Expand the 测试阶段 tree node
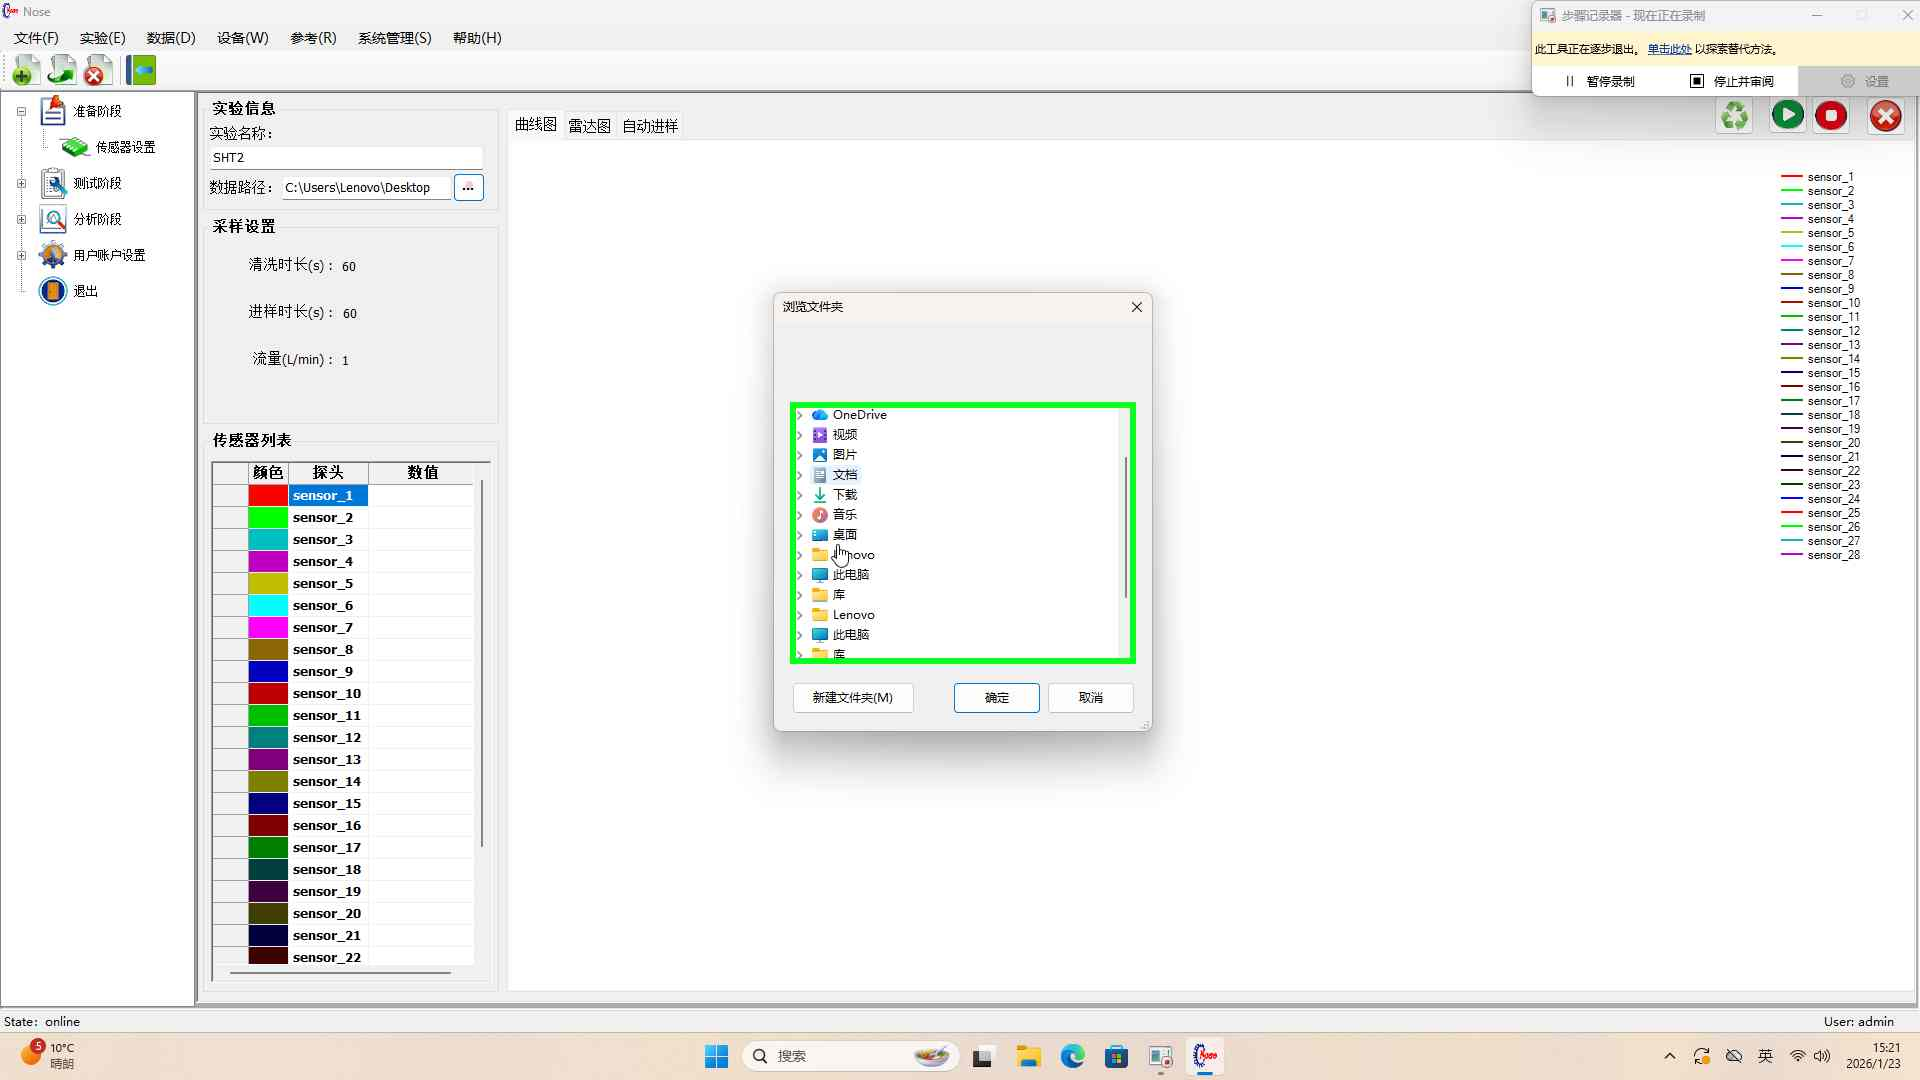Screen dimensions: 1920x1080 point(21,184)
